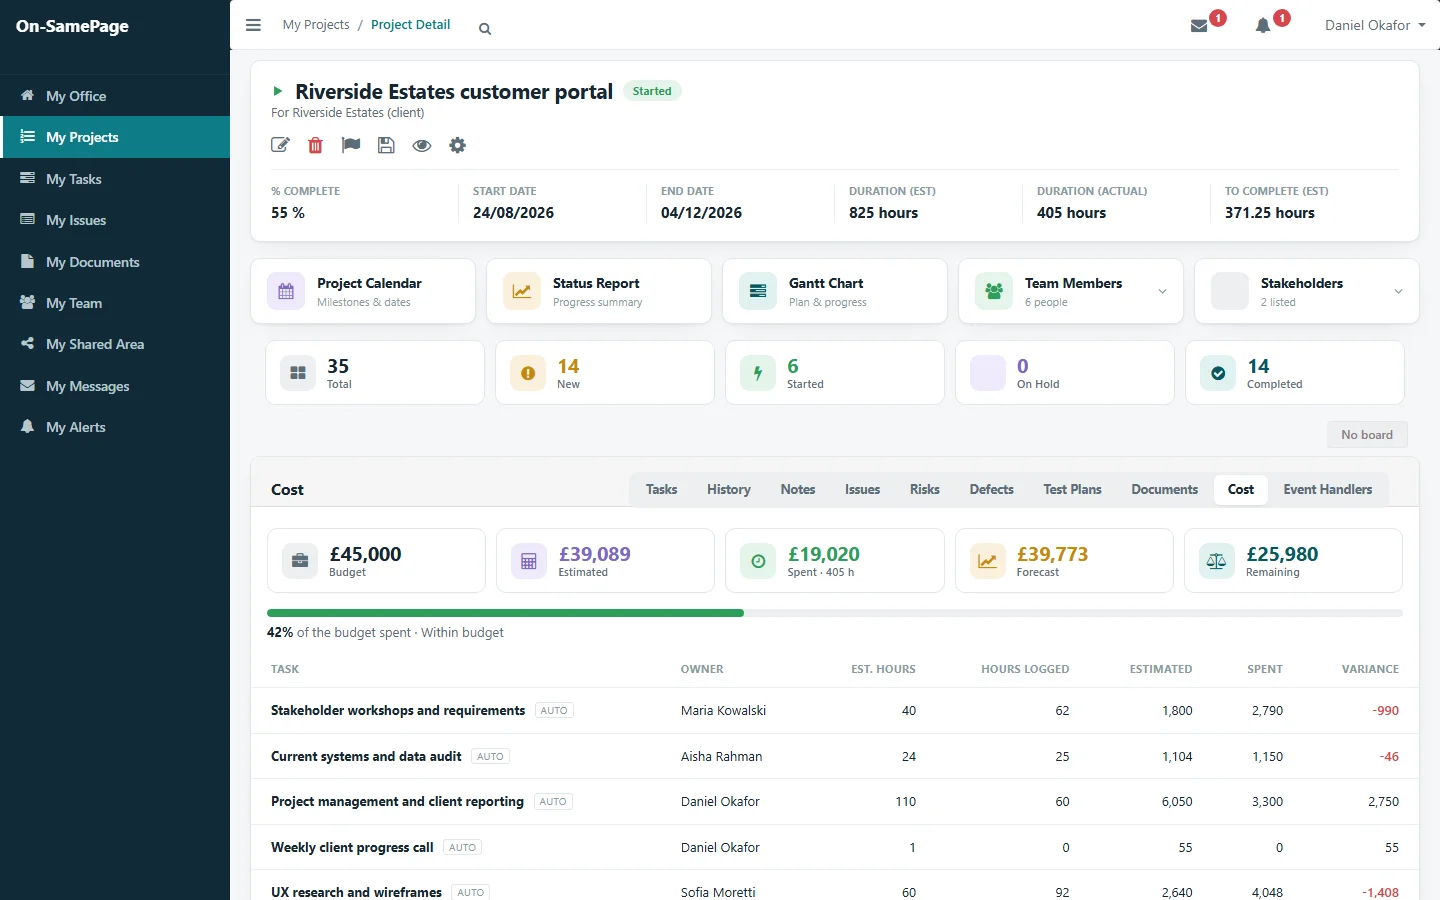Go to My Office in sidebar

click(115, 96)
